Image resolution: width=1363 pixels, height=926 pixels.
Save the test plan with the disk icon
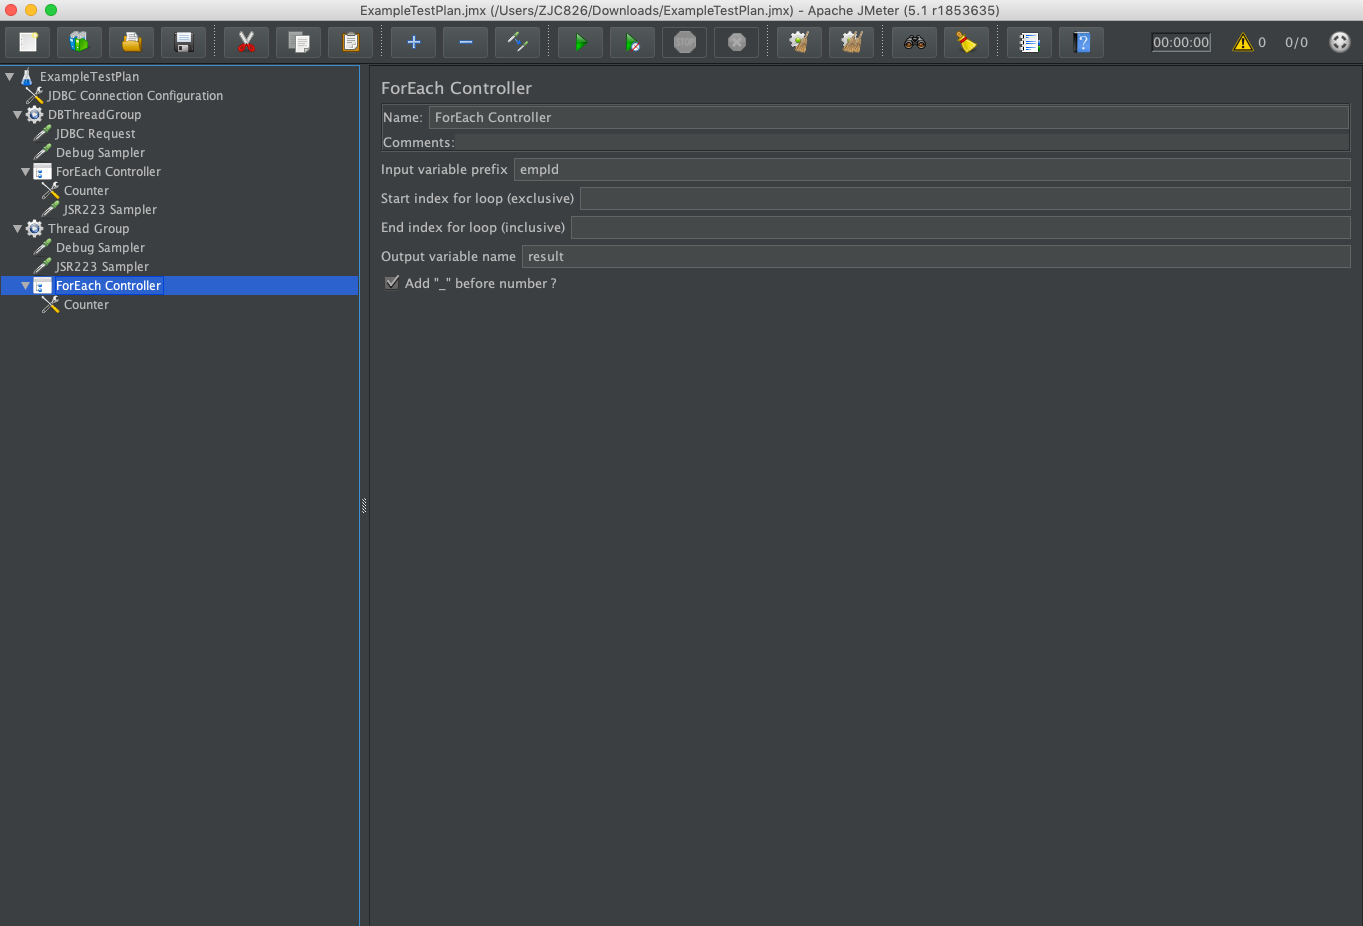(x=183, y=42)
